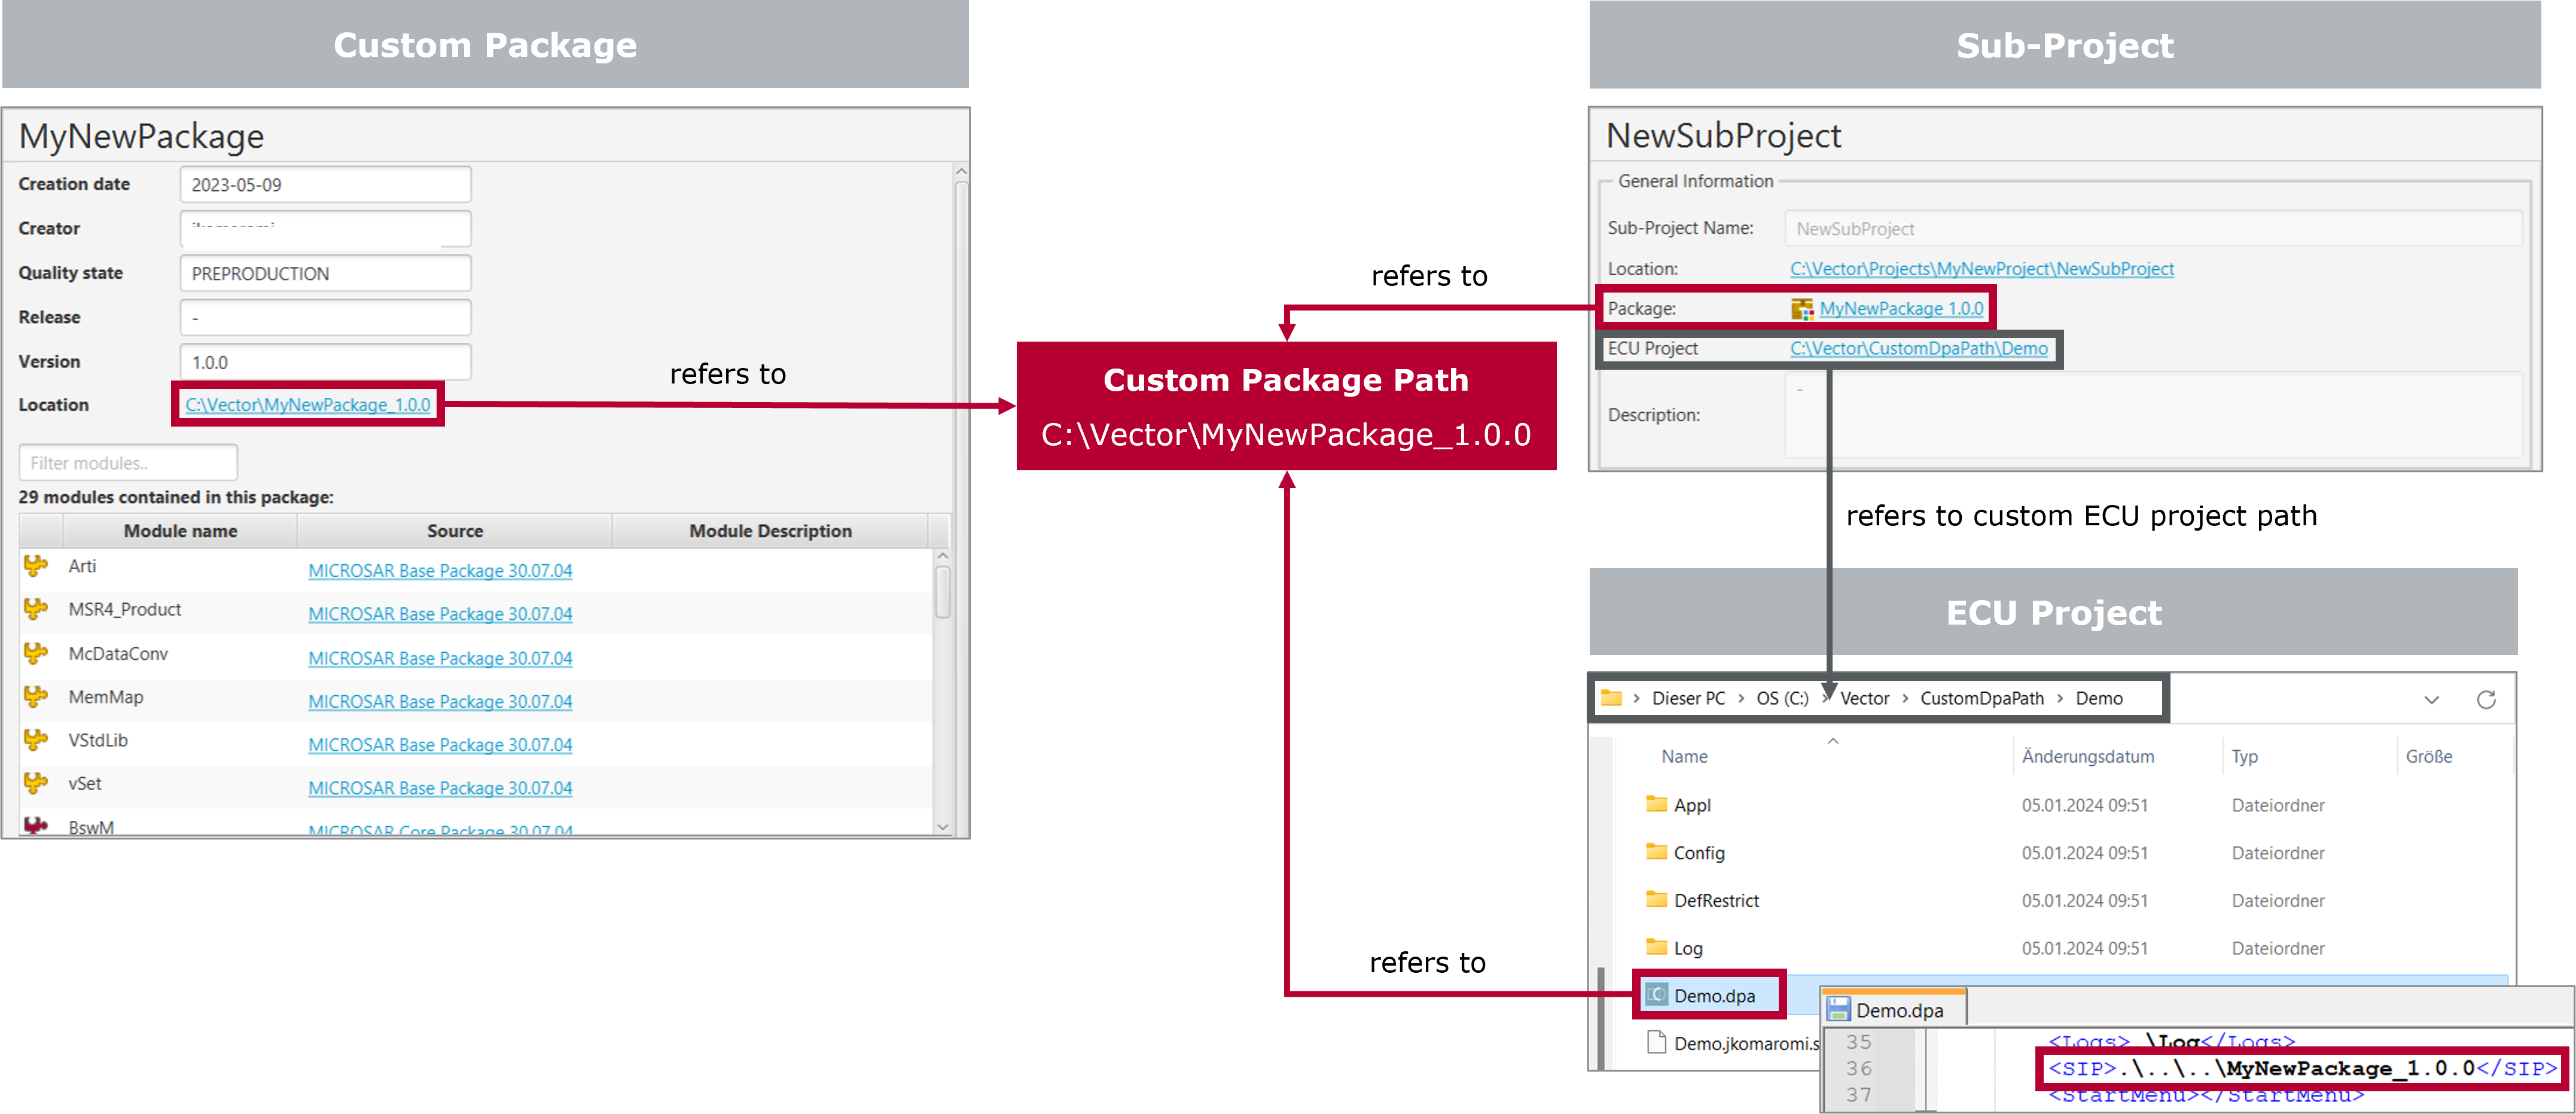Click the red BswM module icon
The height and width of the screenshot is (1114, 2576).
click(x=36, y=826)
